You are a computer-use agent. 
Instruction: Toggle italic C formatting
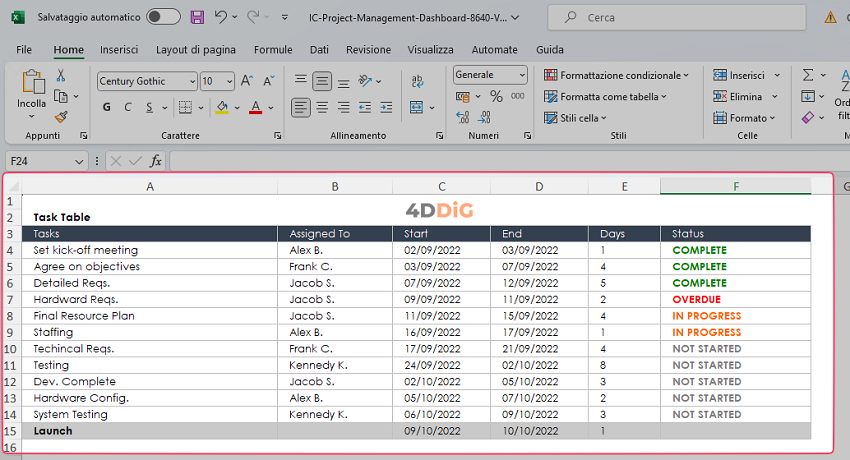click(129, 108)
